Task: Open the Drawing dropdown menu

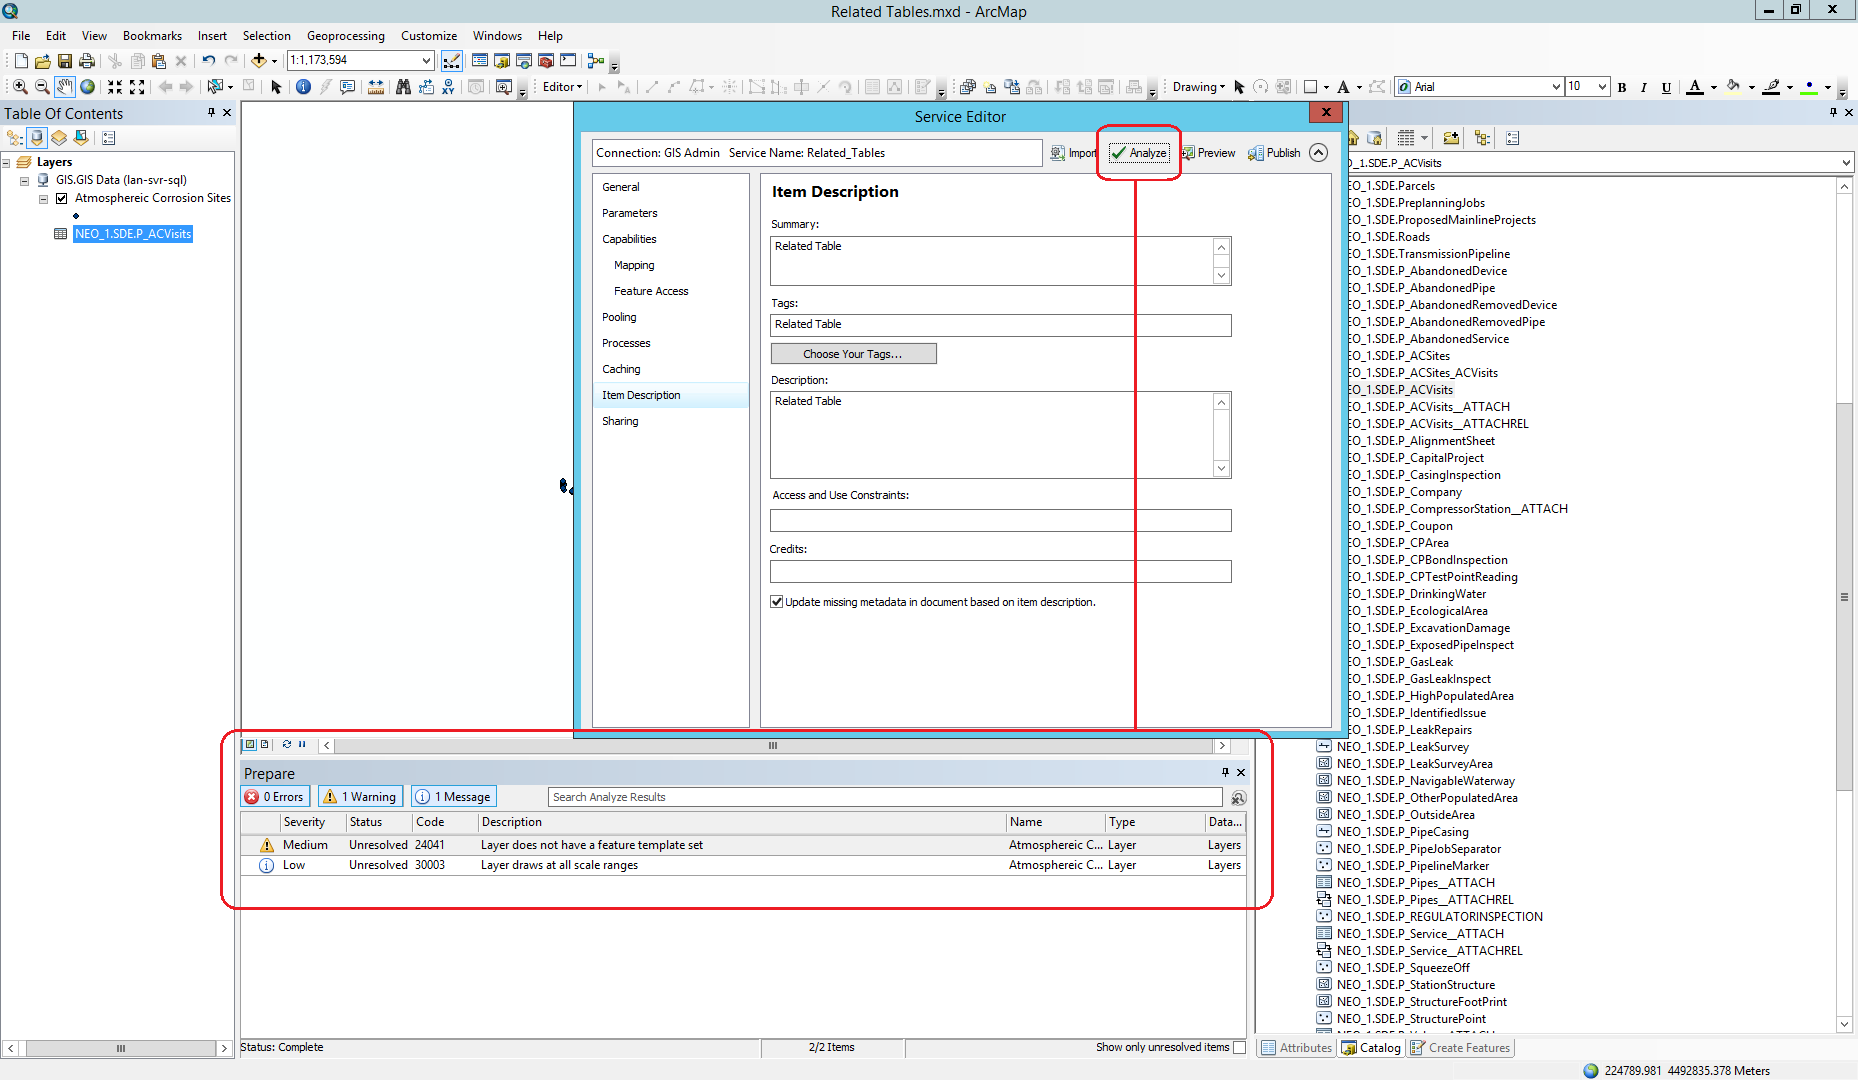Action: [1198, 87]
